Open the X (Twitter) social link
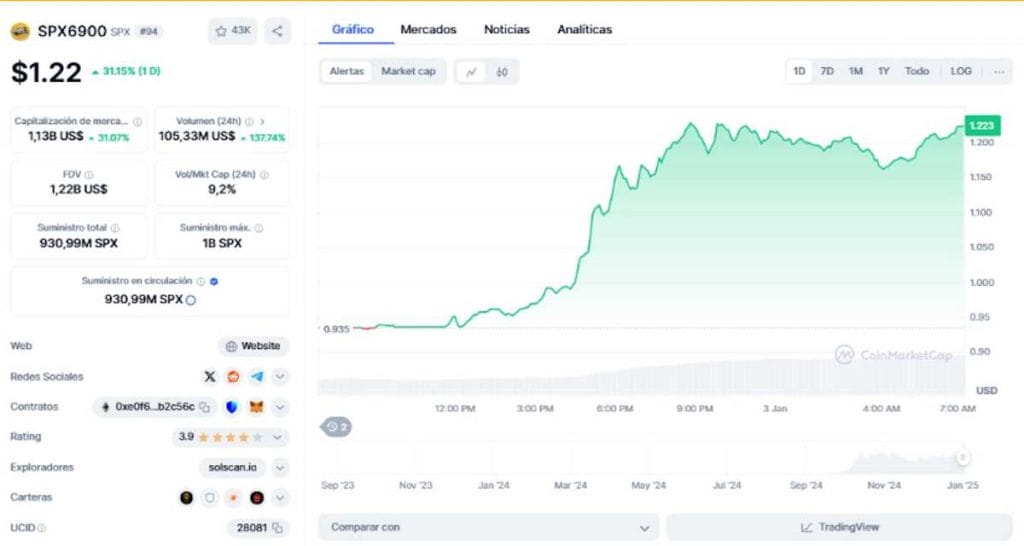 [210, 376]
